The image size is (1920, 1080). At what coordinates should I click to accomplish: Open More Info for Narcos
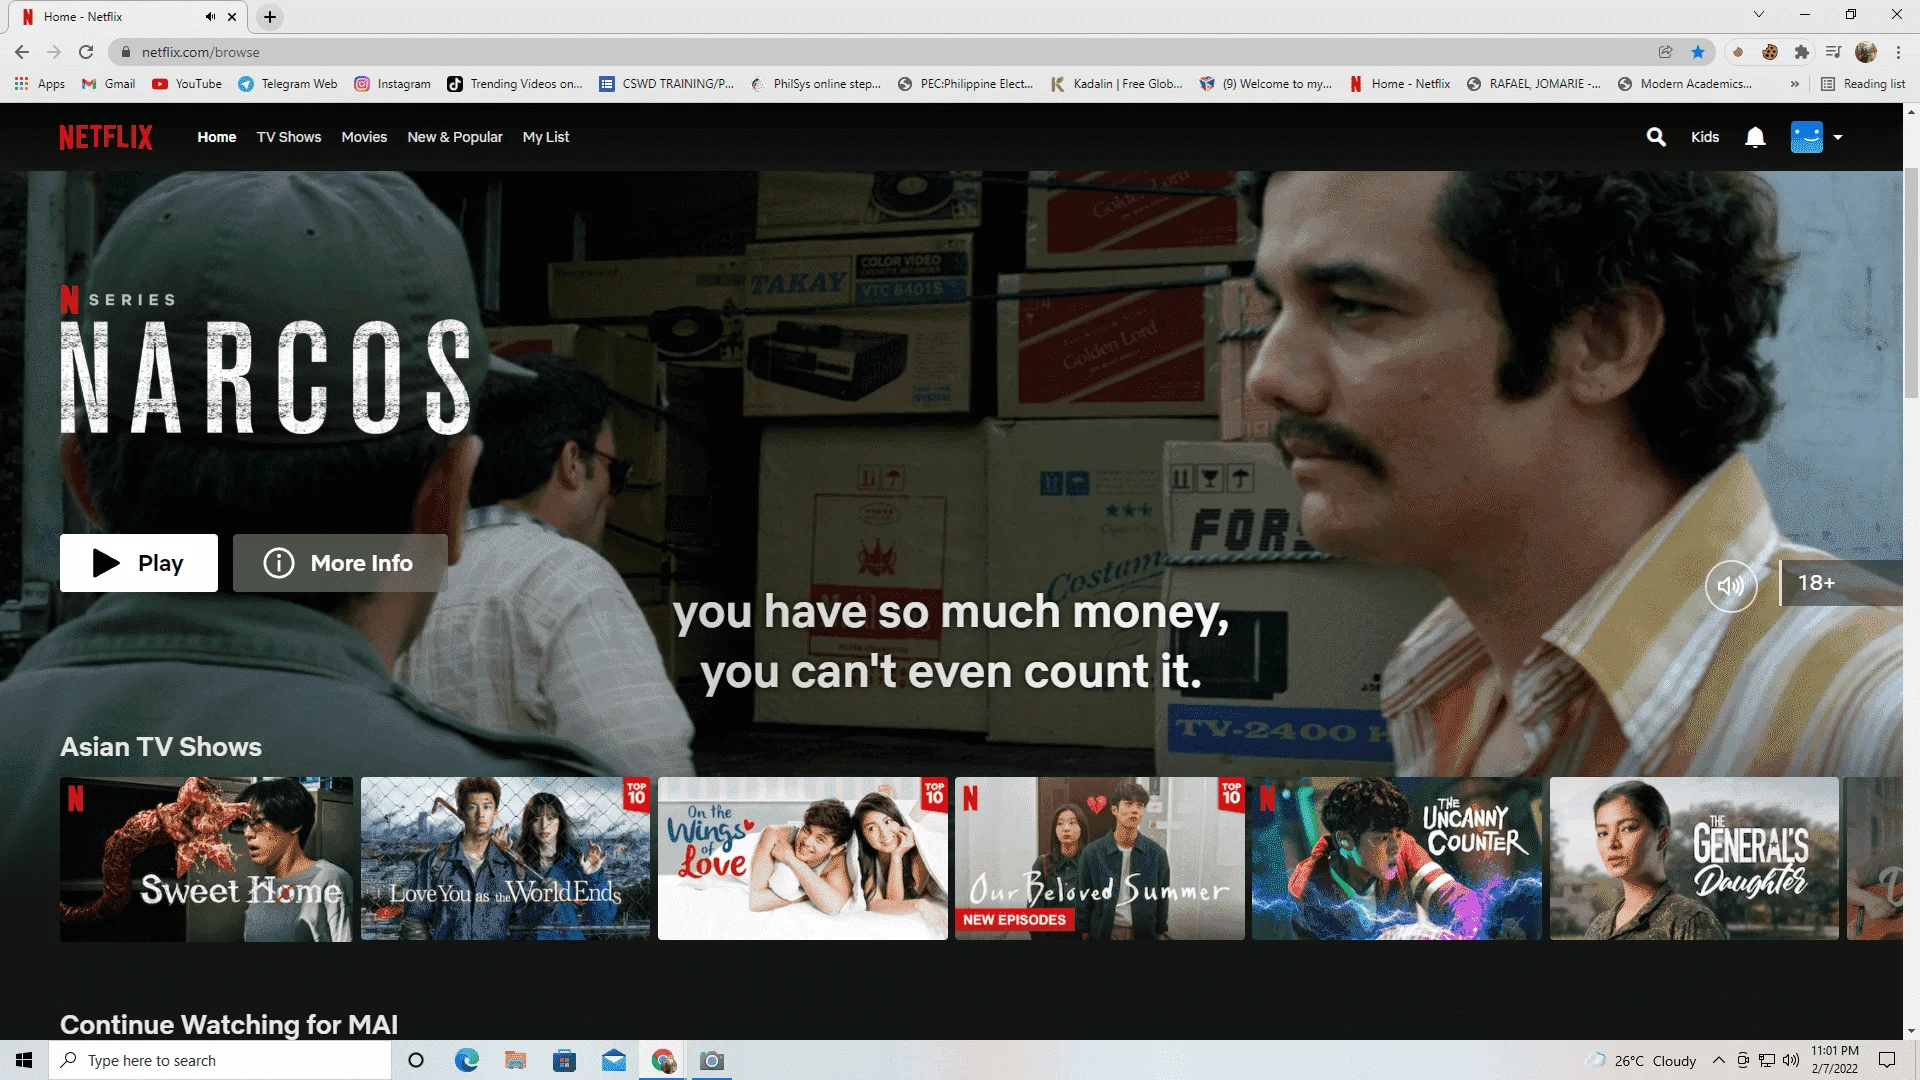tap(340, 563)
